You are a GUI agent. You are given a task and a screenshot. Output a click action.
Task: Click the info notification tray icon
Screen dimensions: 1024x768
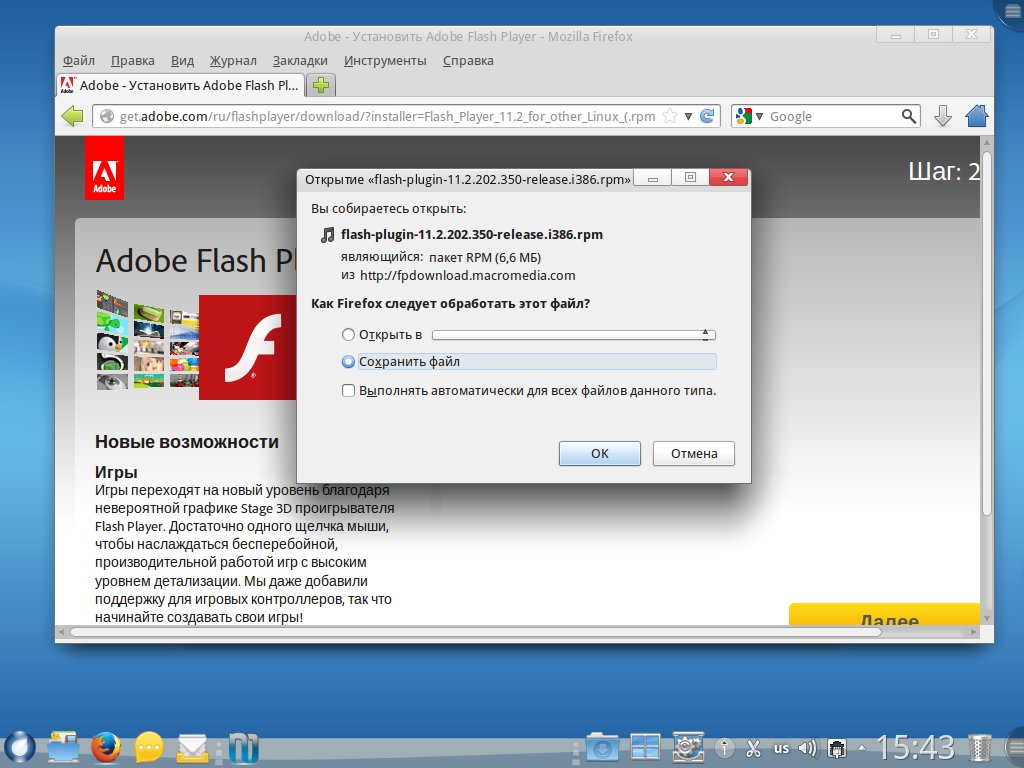[x=724, y=747]
